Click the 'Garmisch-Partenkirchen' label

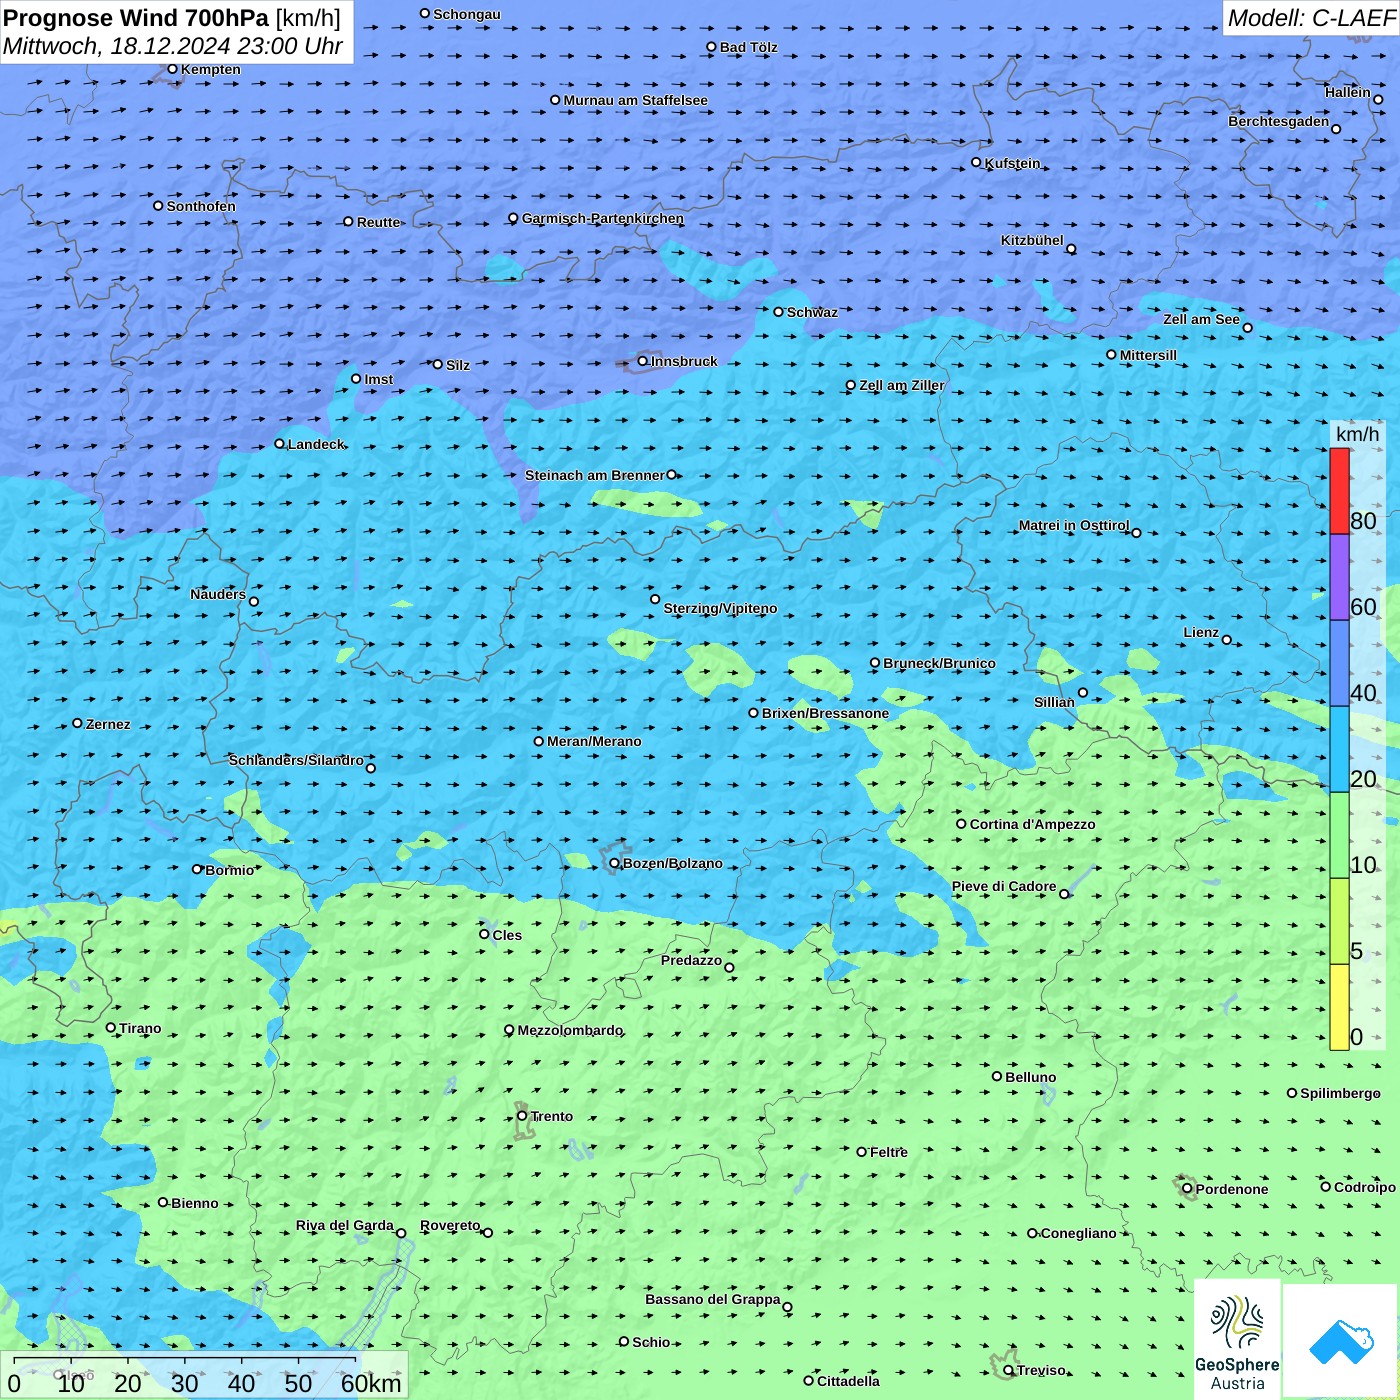pyautogui.click(x=603, y=218)
